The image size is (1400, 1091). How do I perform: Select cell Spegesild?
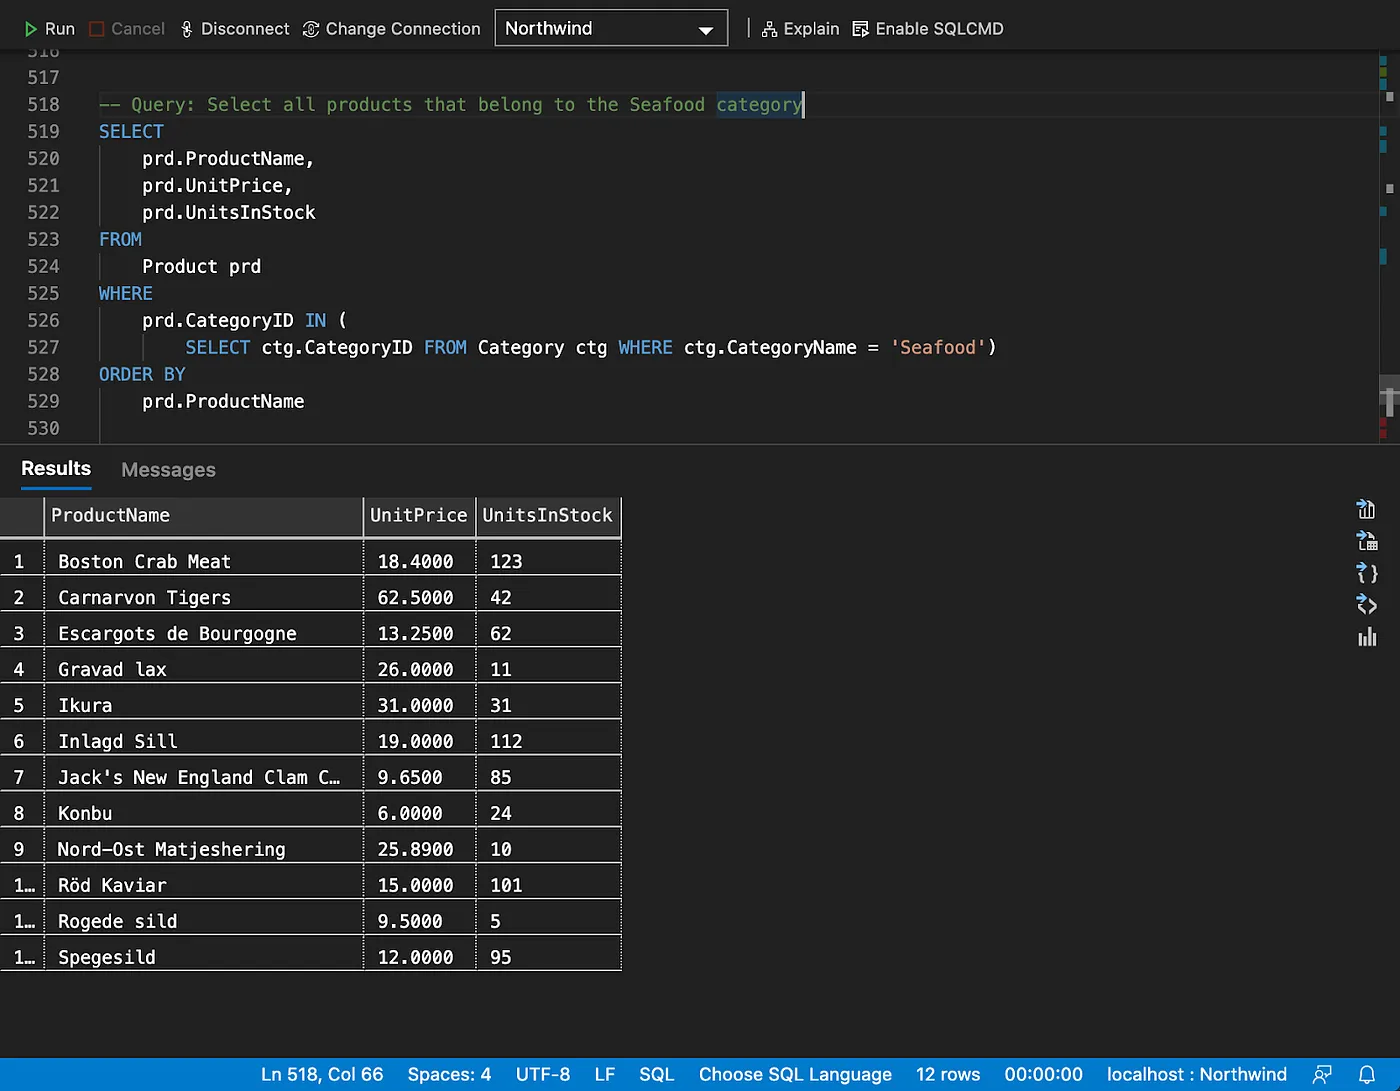(x=204, y=957)
